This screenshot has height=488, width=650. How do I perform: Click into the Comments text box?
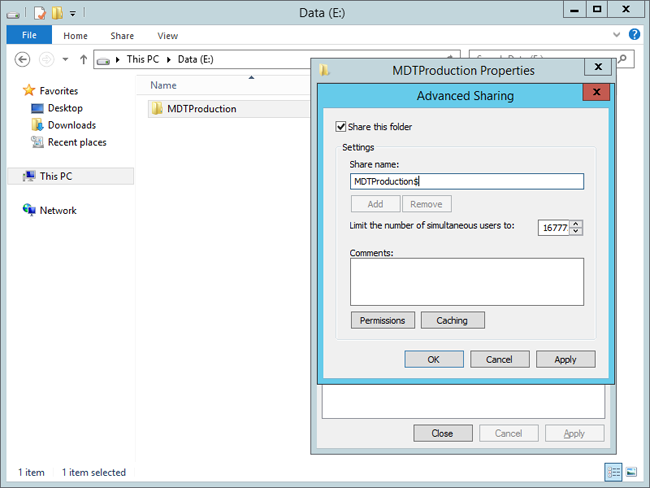click(x=466, y=281)
